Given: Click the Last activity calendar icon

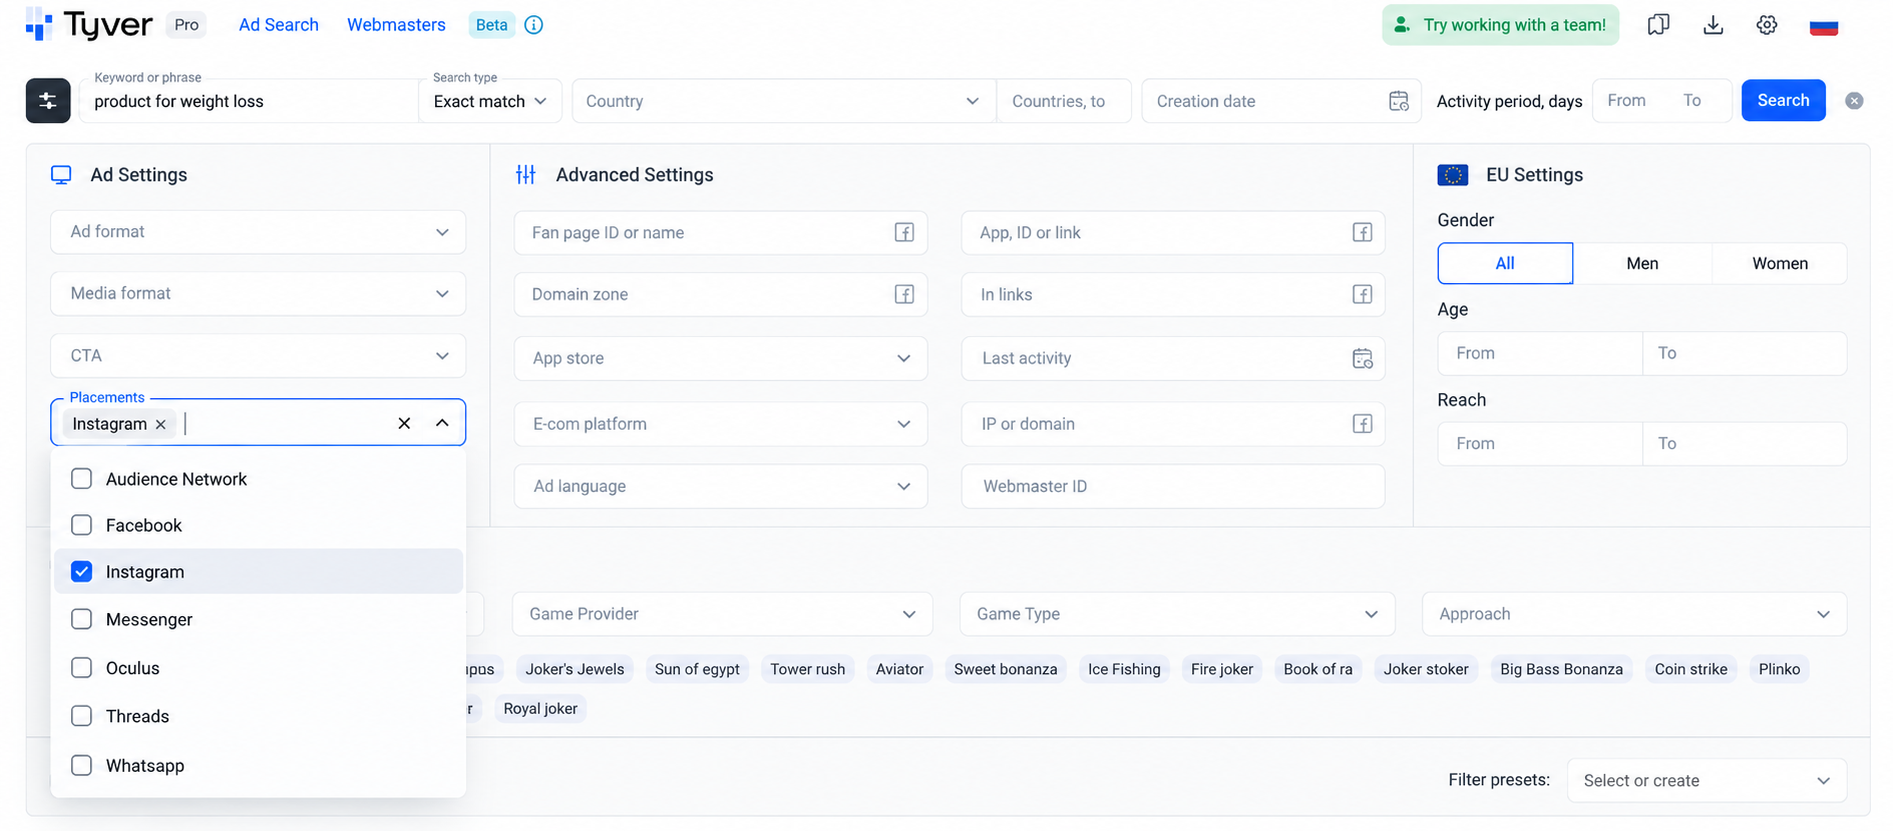Looking at the screenshot, I should click(x=1362, y=358).
